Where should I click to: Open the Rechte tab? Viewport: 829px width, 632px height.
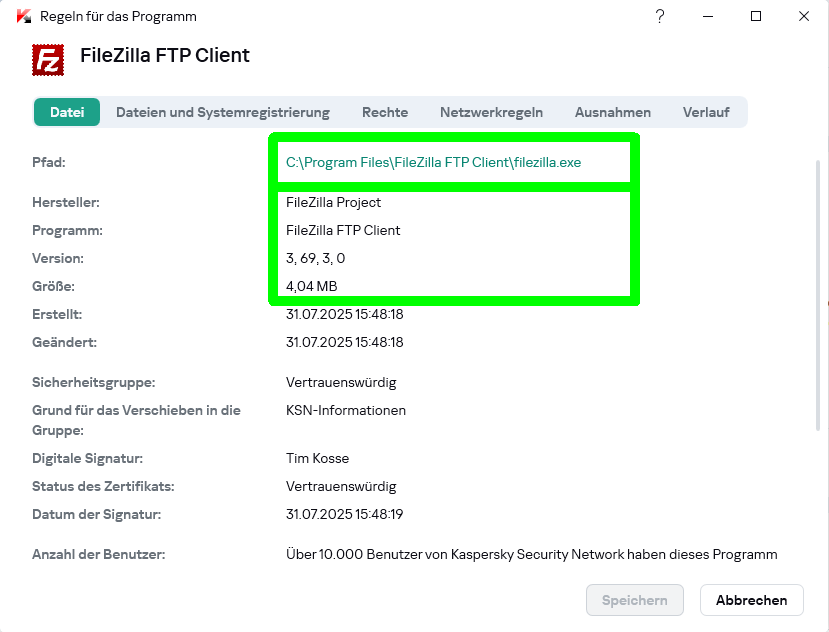pyautogui.click(x=385, y=112)
